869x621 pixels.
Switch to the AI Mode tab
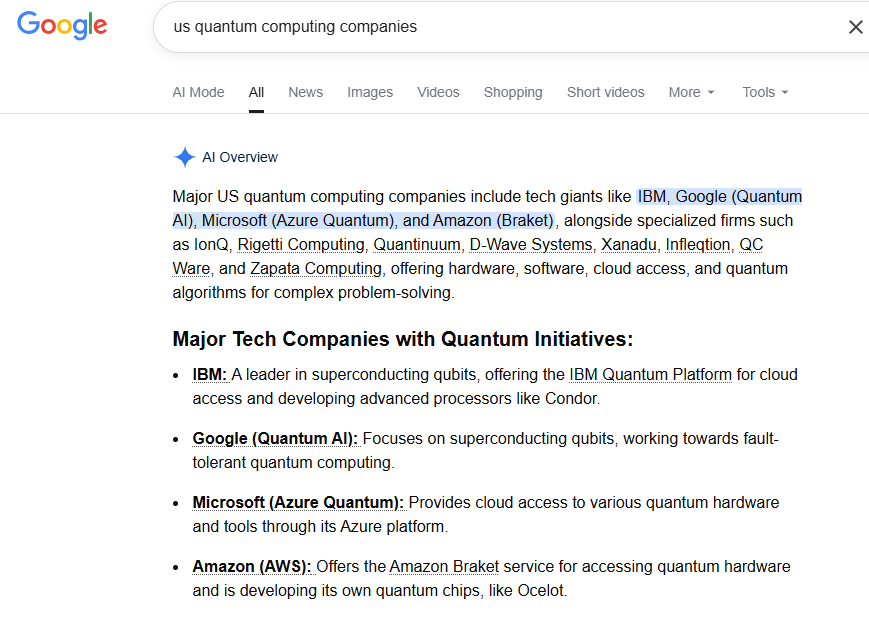[198, 92]
